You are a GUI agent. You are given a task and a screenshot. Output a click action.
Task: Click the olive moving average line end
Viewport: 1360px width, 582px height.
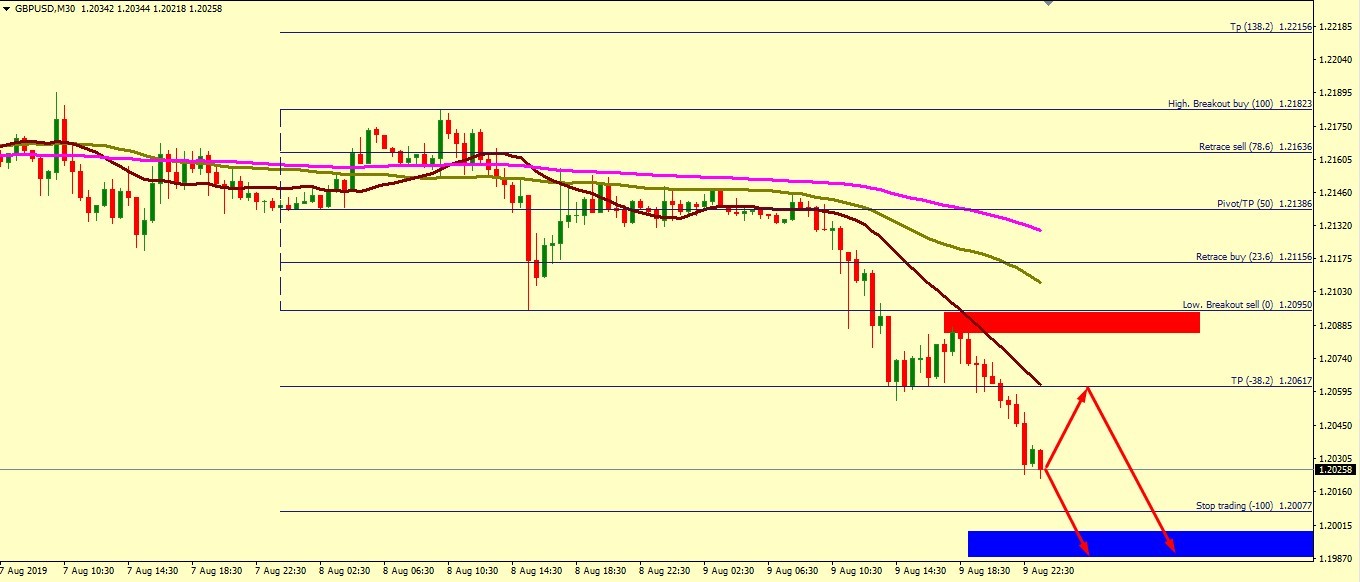1040,281
